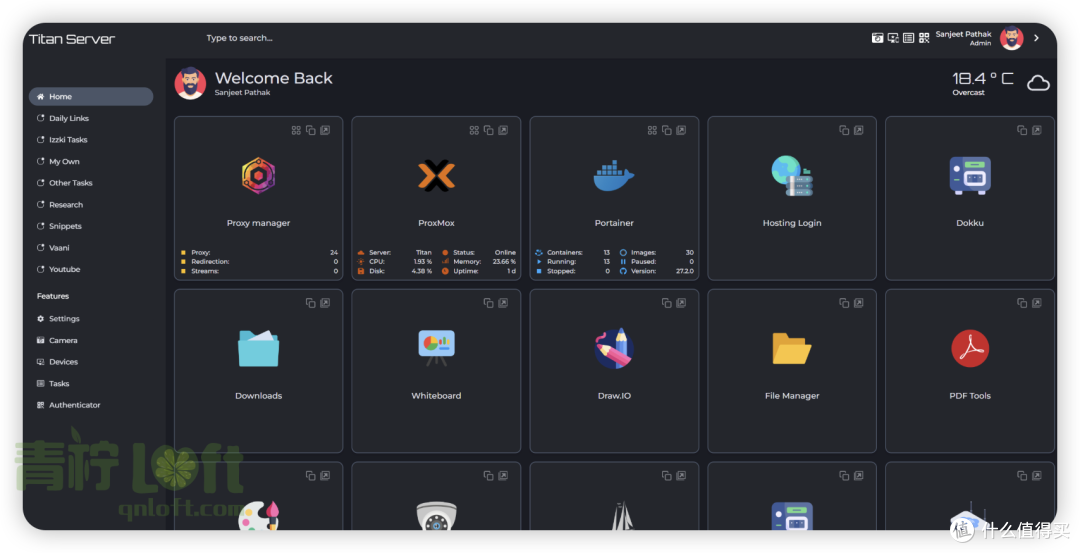
Task: Click the grid icon on Proxy manager card
Action: point(296,130)
